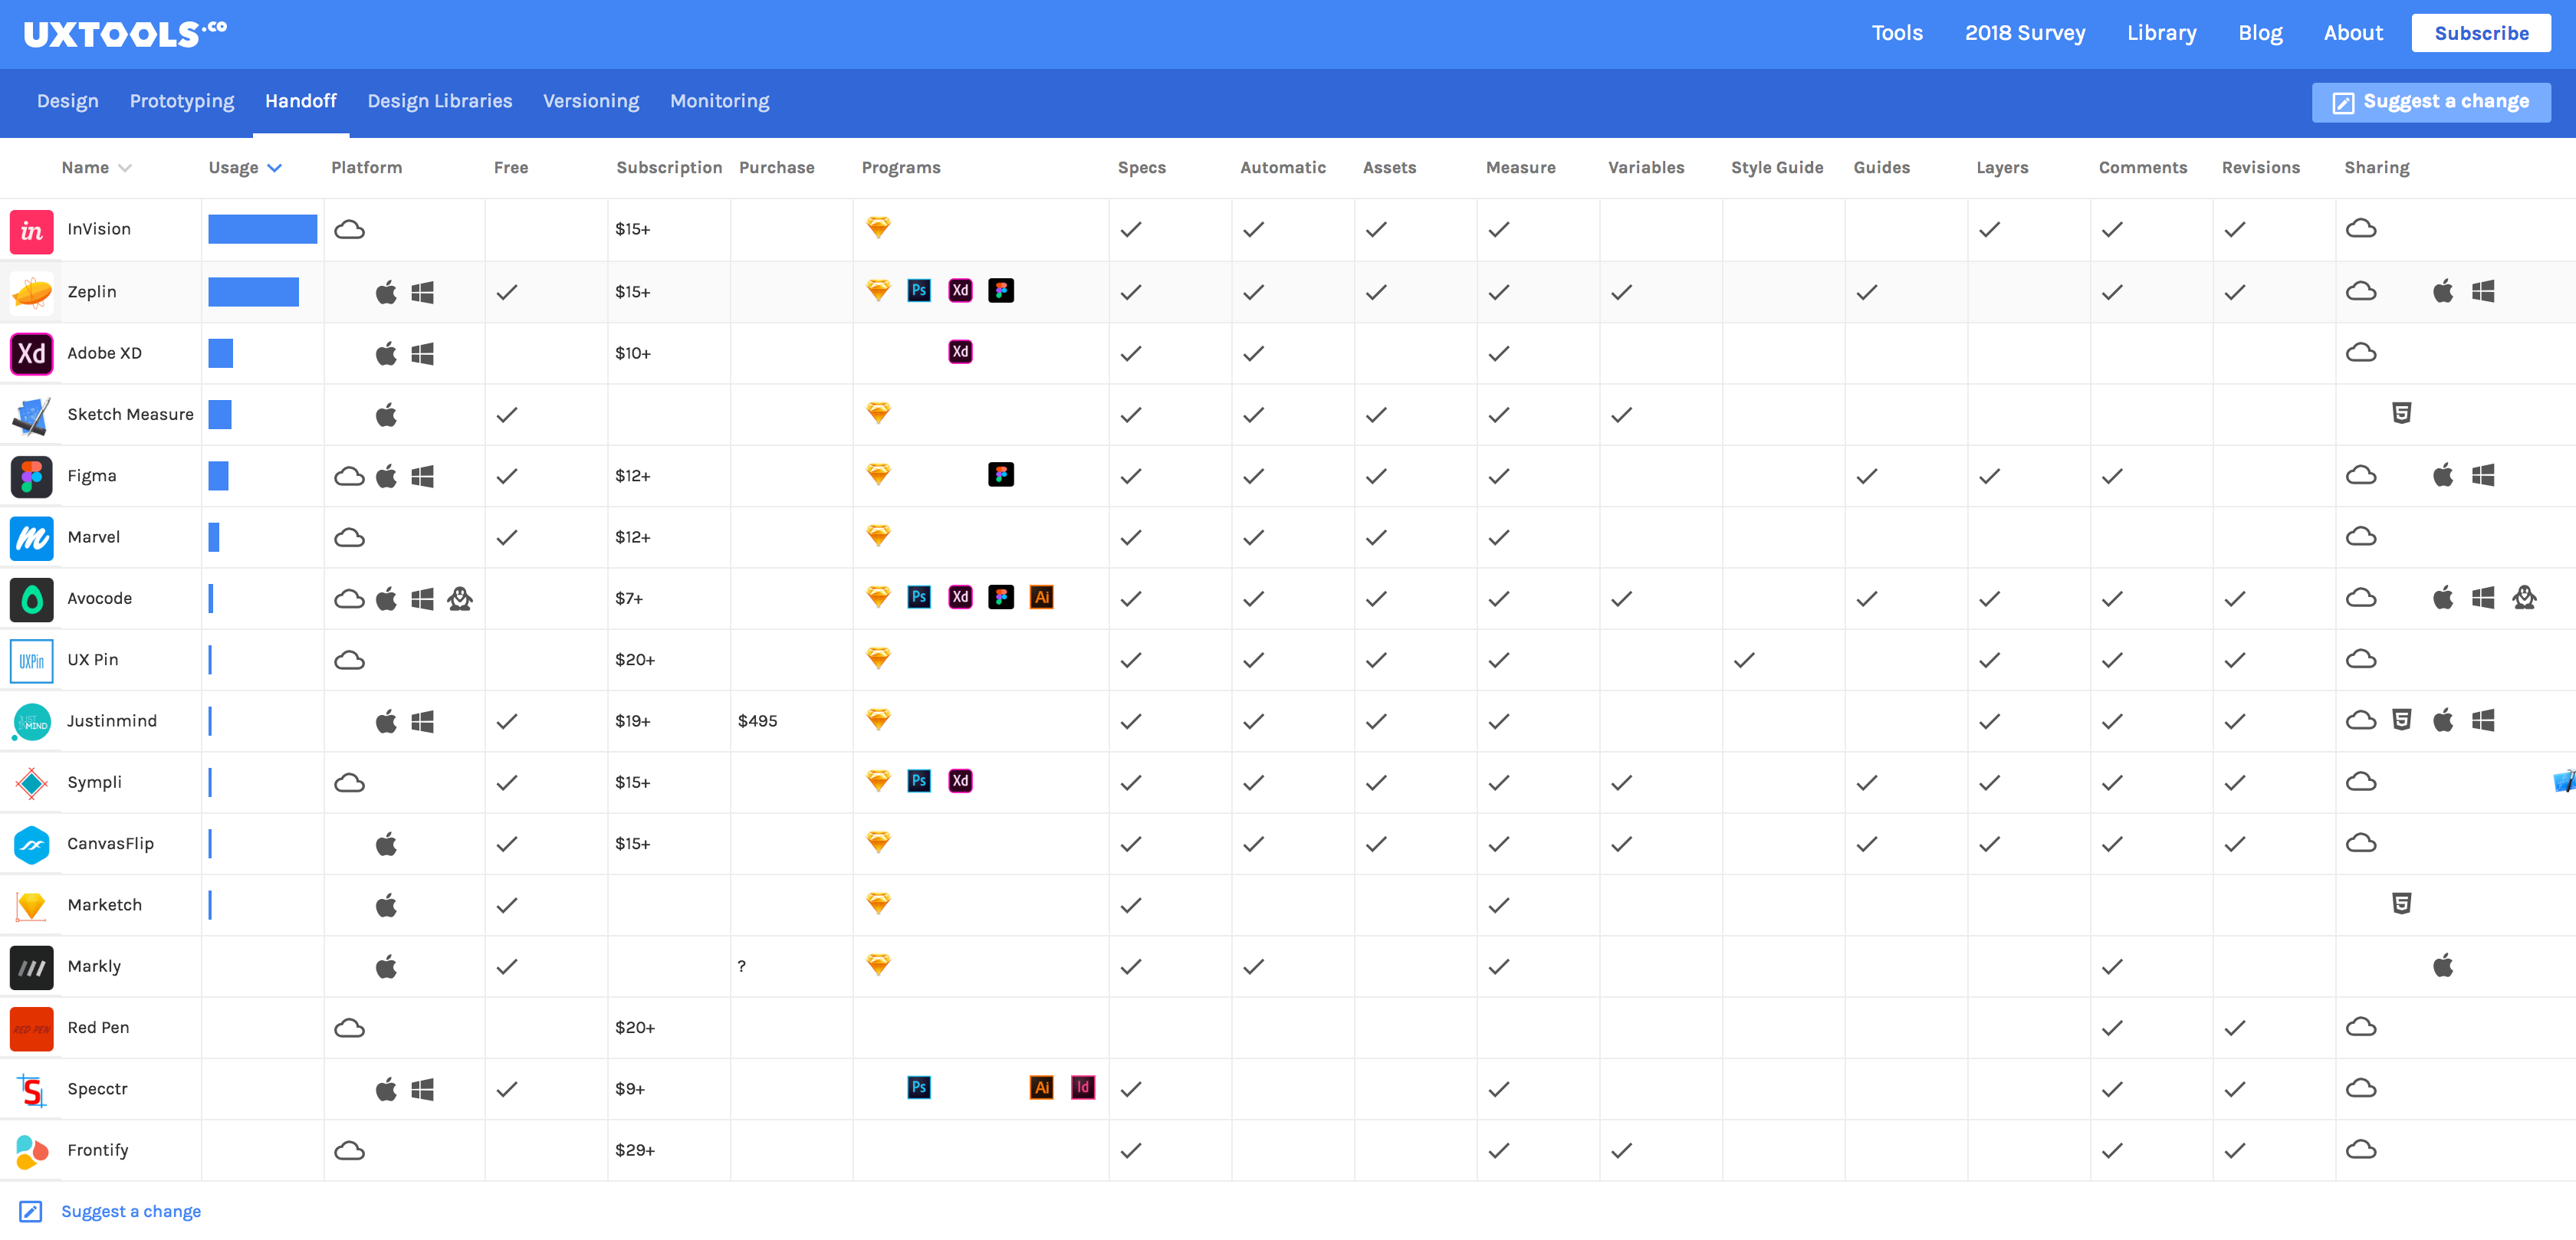Click Sketch program icon in InVision row
Screen dimensions: 2576x1240
pyautogui.click(x=878, y=228)
